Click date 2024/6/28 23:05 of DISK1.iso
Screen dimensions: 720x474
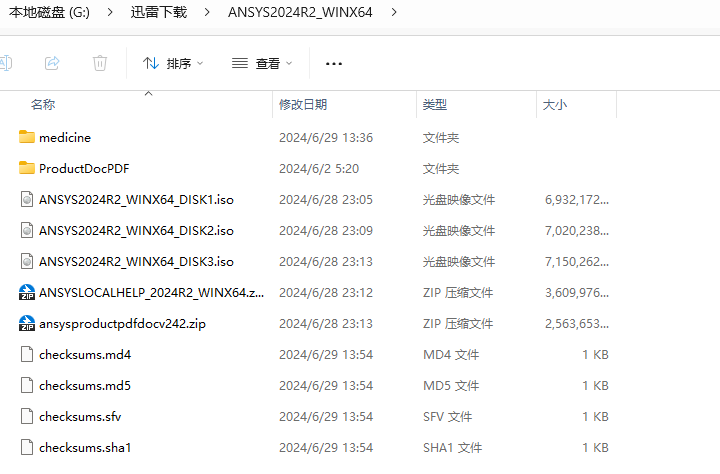[x=326, y=200]
